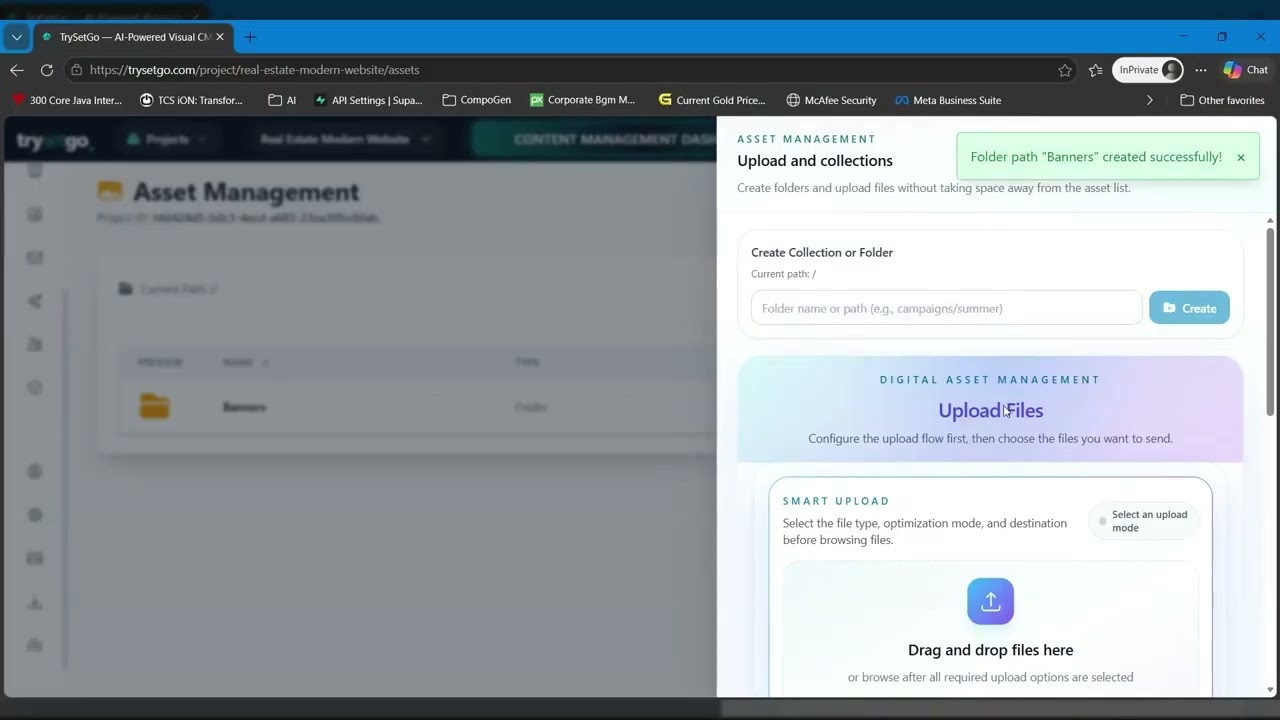Click the Current path: / label

pos(783,274)
